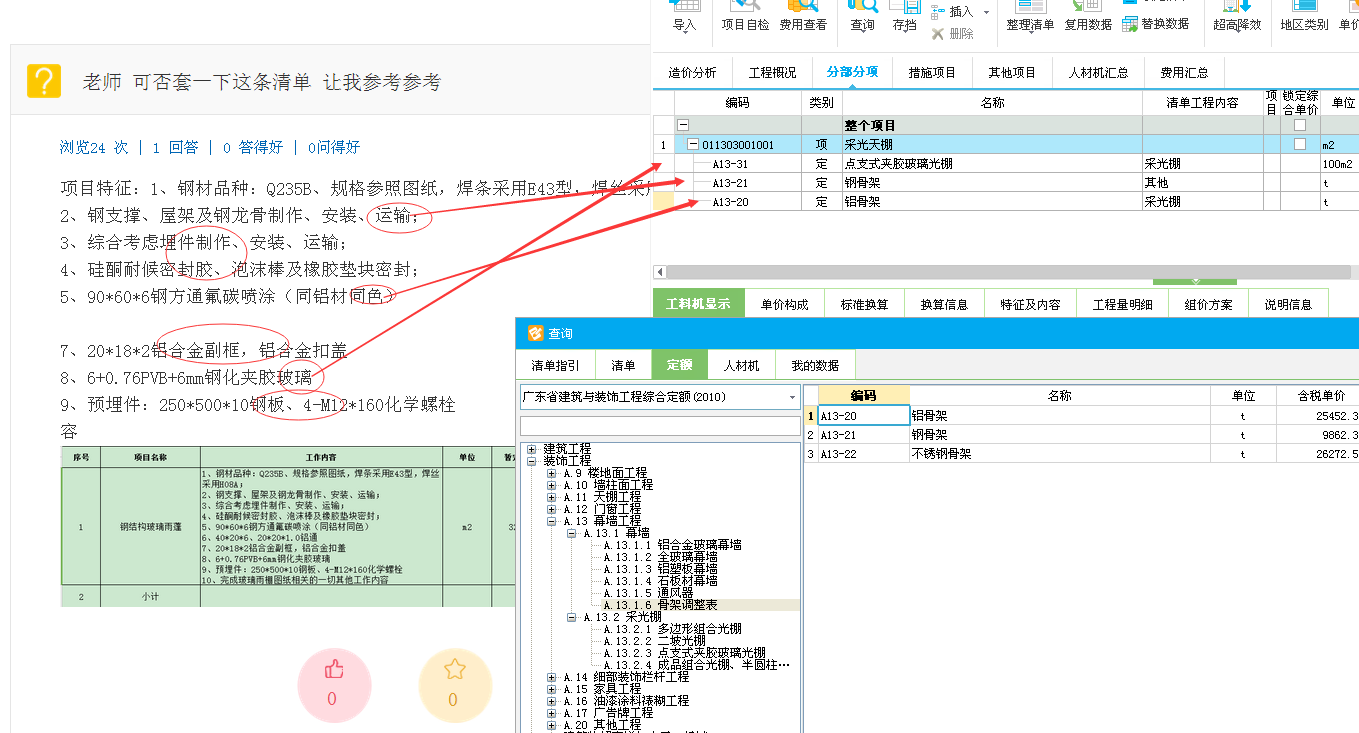This screenshot has width=1359, height=733.
Task: Click the star favorite button
Action: click(x=454, y=685)
